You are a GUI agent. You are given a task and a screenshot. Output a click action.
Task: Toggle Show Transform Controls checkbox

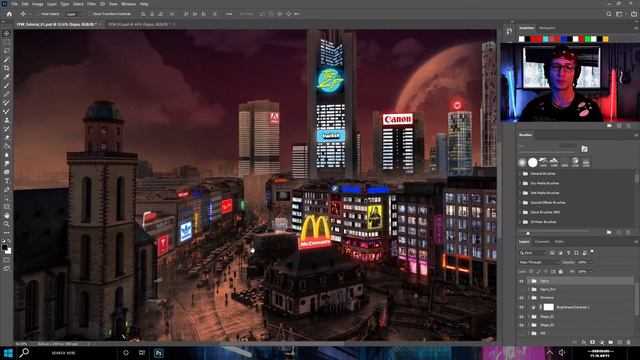[x=90, y=14]
